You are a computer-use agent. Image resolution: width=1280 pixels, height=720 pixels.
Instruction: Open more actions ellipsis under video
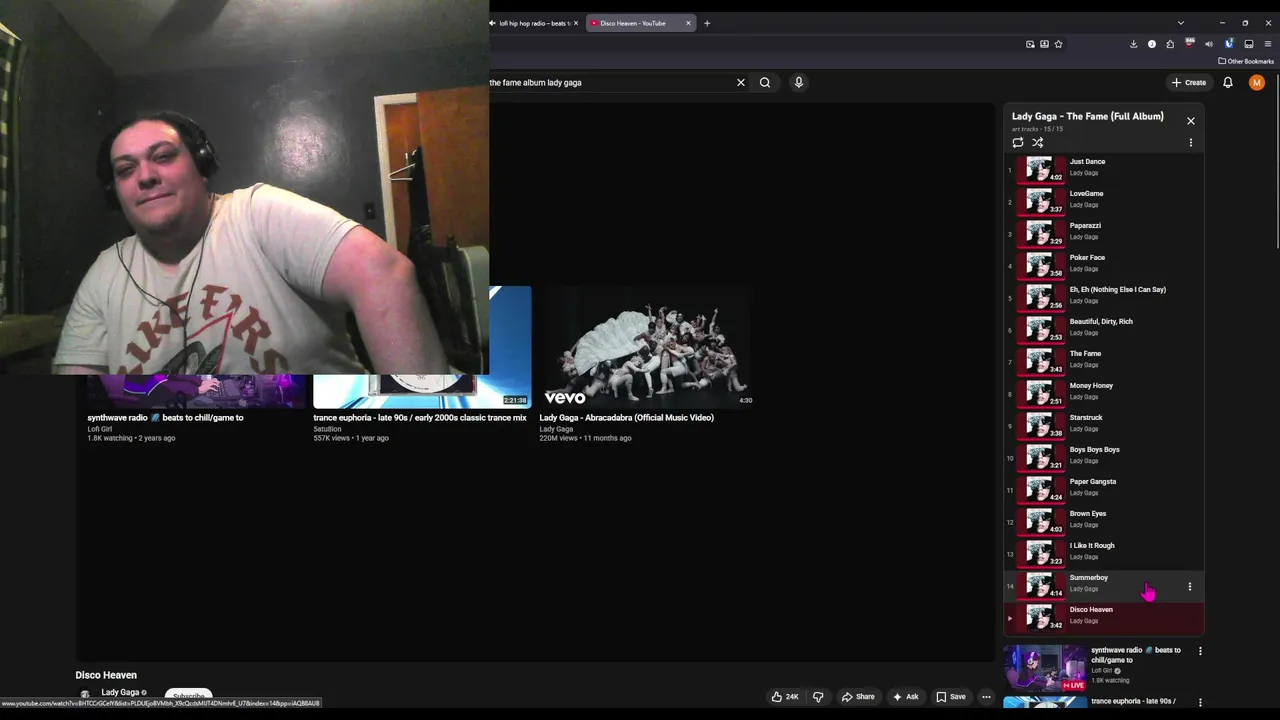[986, 697]
